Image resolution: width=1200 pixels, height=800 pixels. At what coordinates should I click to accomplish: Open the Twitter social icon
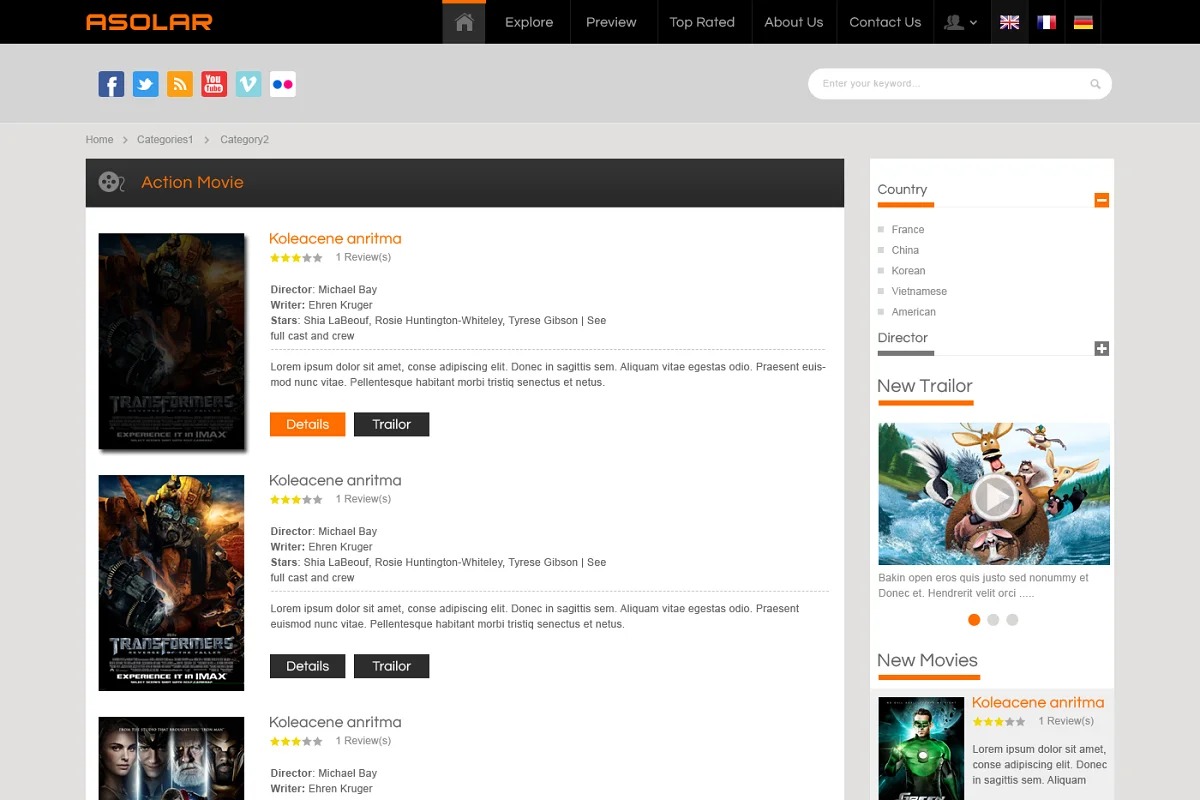(146, 84)
